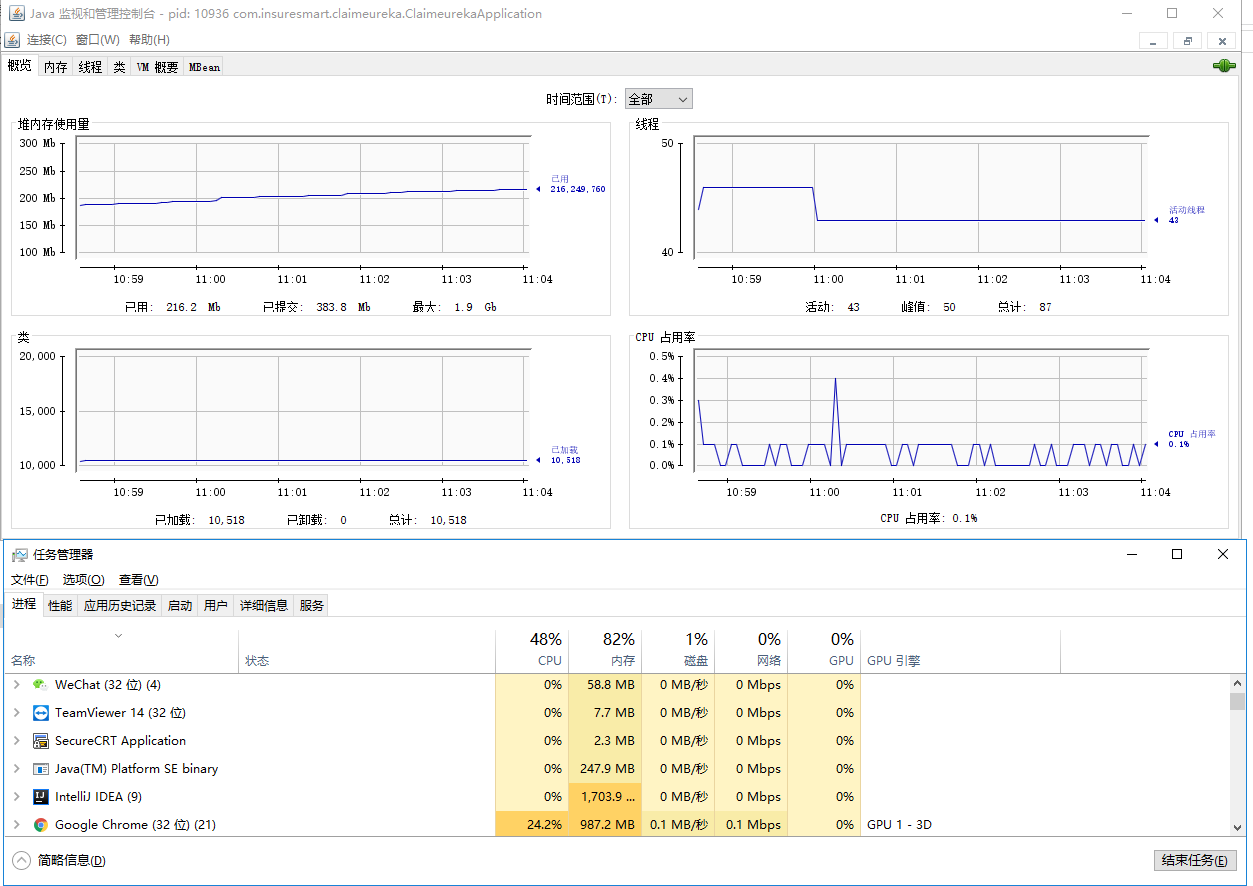Click the green connection status icon
The height and width of the screenshot is (886, 1253).
click(1224, 66)
